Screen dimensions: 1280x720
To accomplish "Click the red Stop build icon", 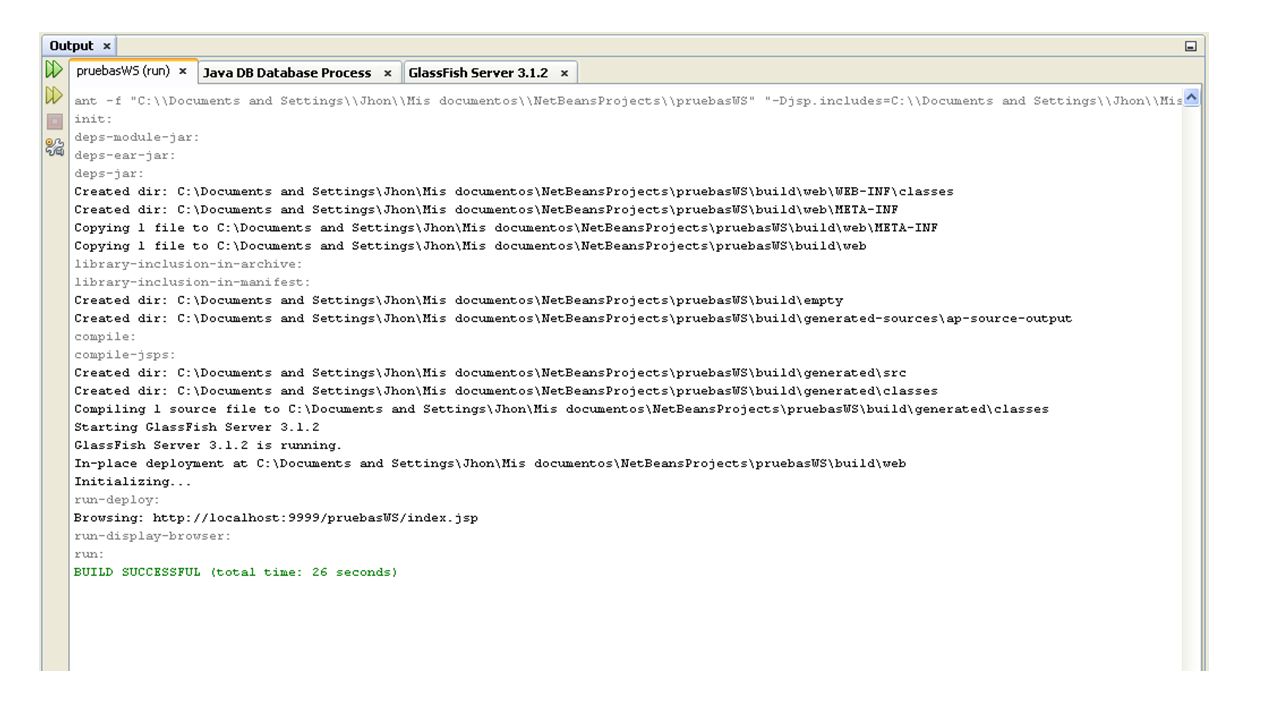I will [x=54, y=121].
